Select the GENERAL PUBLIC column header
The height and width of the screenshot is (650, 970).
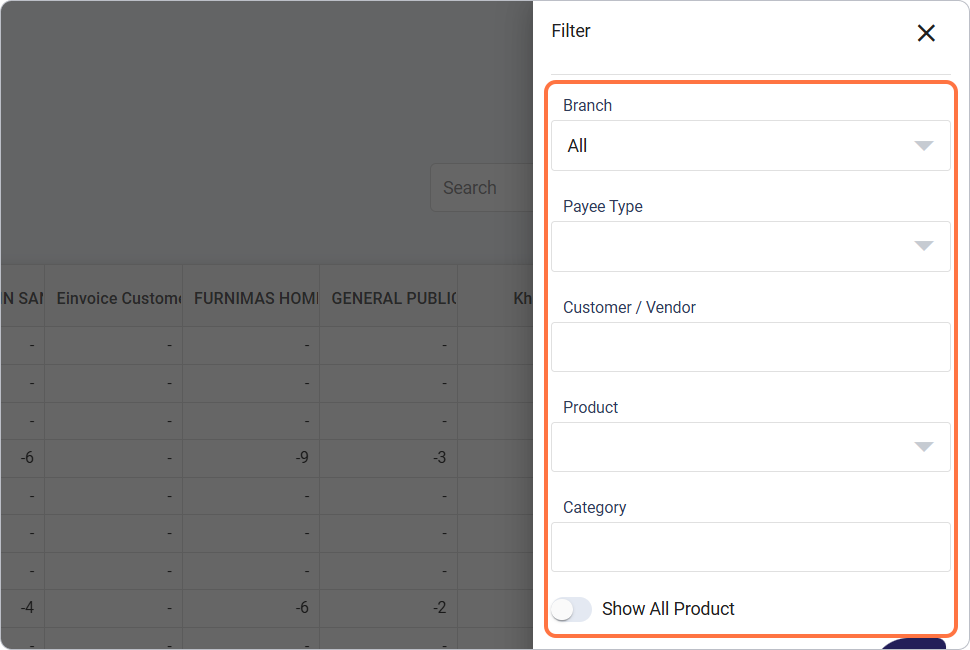[388, 298]
